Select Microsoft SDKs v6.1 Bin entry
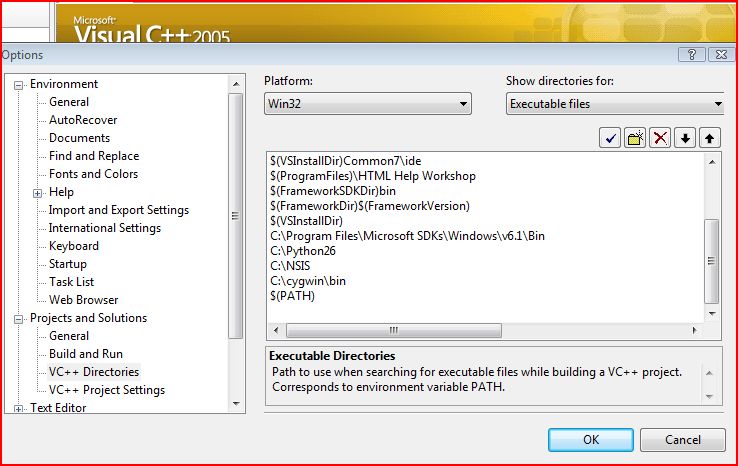 (x=408, y=236)
